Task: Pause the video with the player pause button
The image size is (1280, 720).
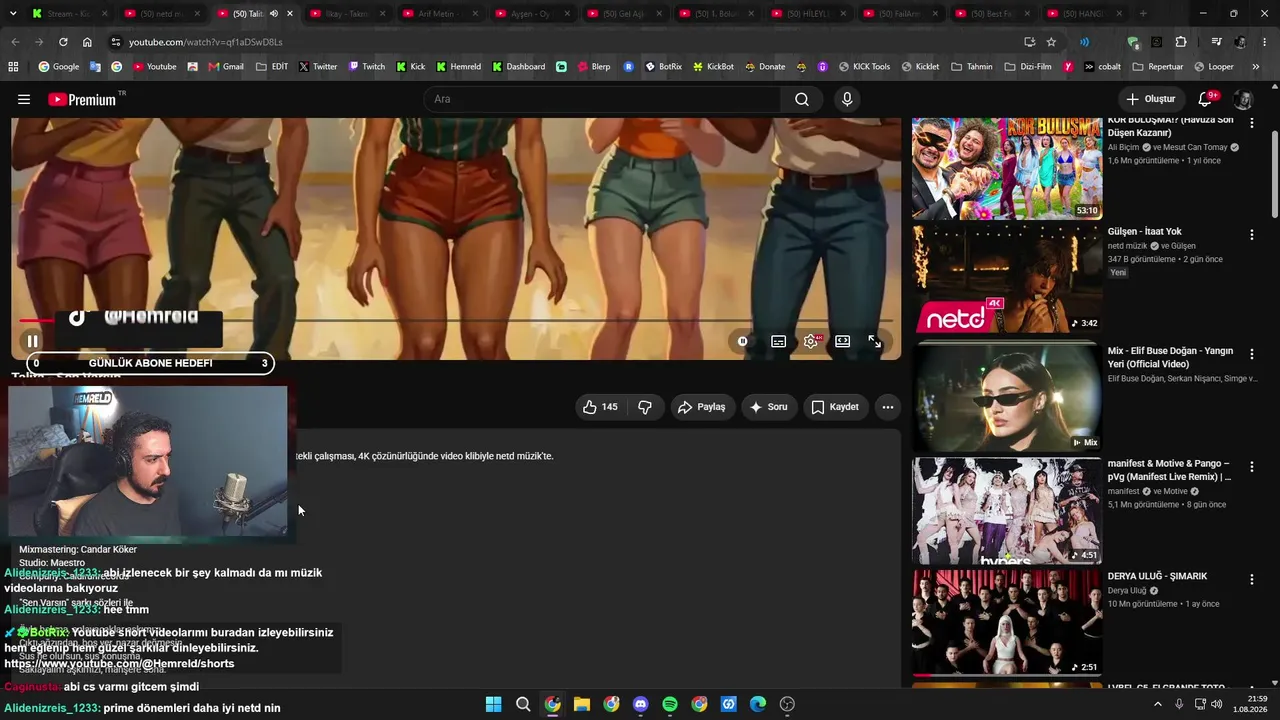Action: (32, 341)
